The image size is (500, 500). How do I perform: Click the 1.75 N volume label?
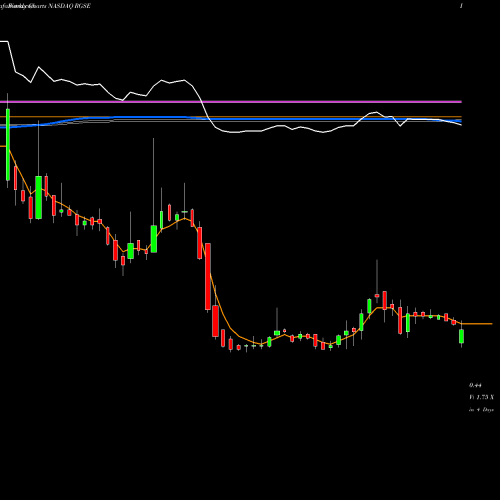pos(482,397)
